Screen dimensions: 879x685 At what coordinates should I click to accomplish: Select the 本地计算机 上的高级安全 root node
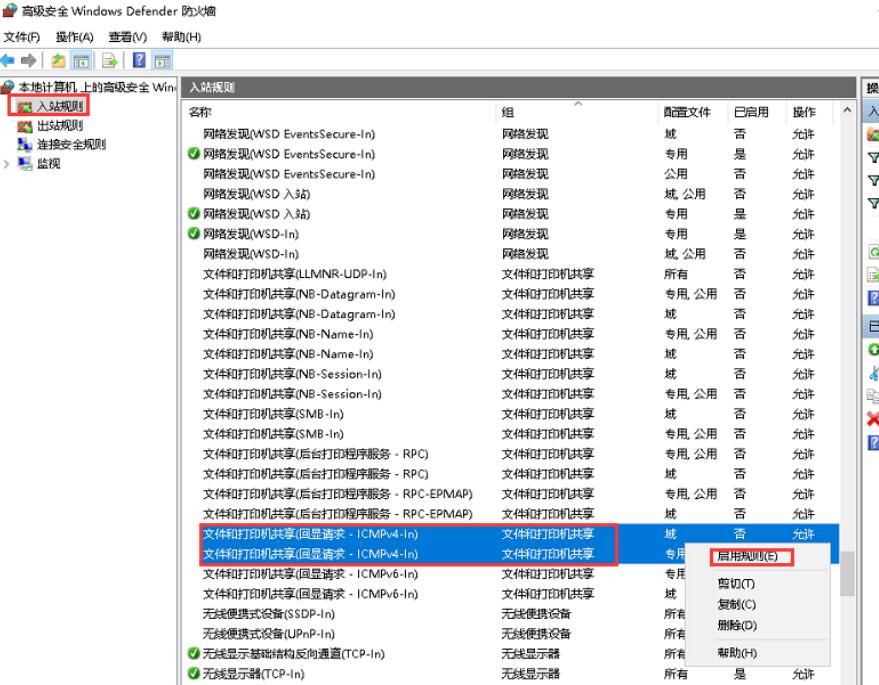[96, 87]
